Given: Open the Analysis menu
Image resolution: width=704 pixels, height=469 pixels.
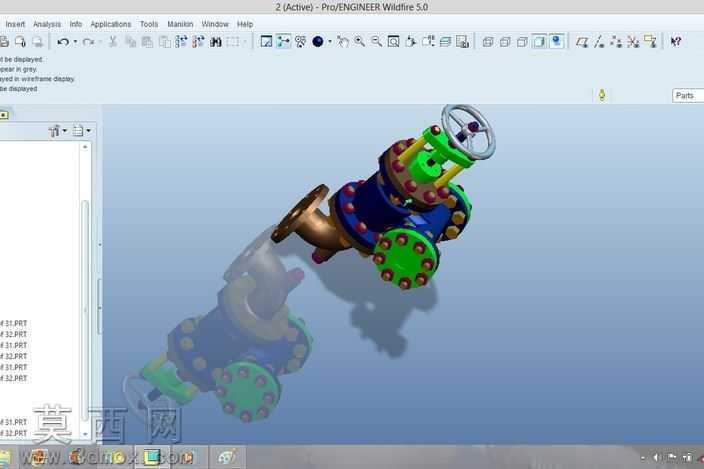Looking at the screenshot, I should click(47, 24).
